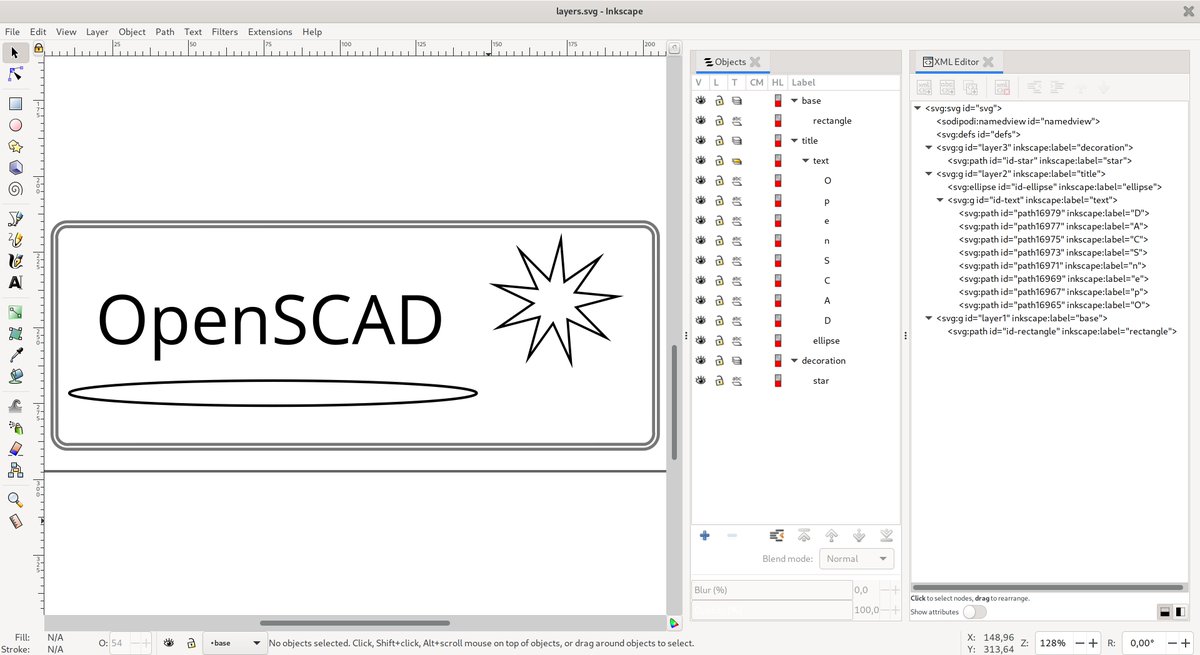Screen dimensions: 1200x655
Task: Click the raise selection up arrow icon
Action: point(830,536)
